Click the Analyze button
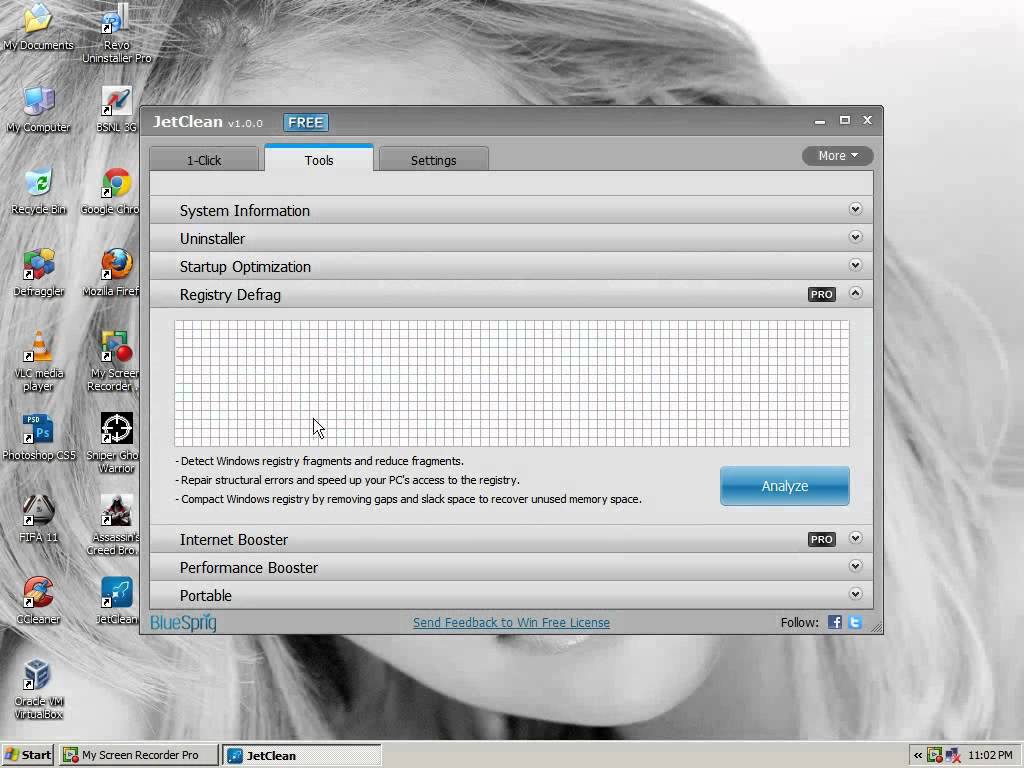Screen dimensions: 1024x768 (784, 486)
